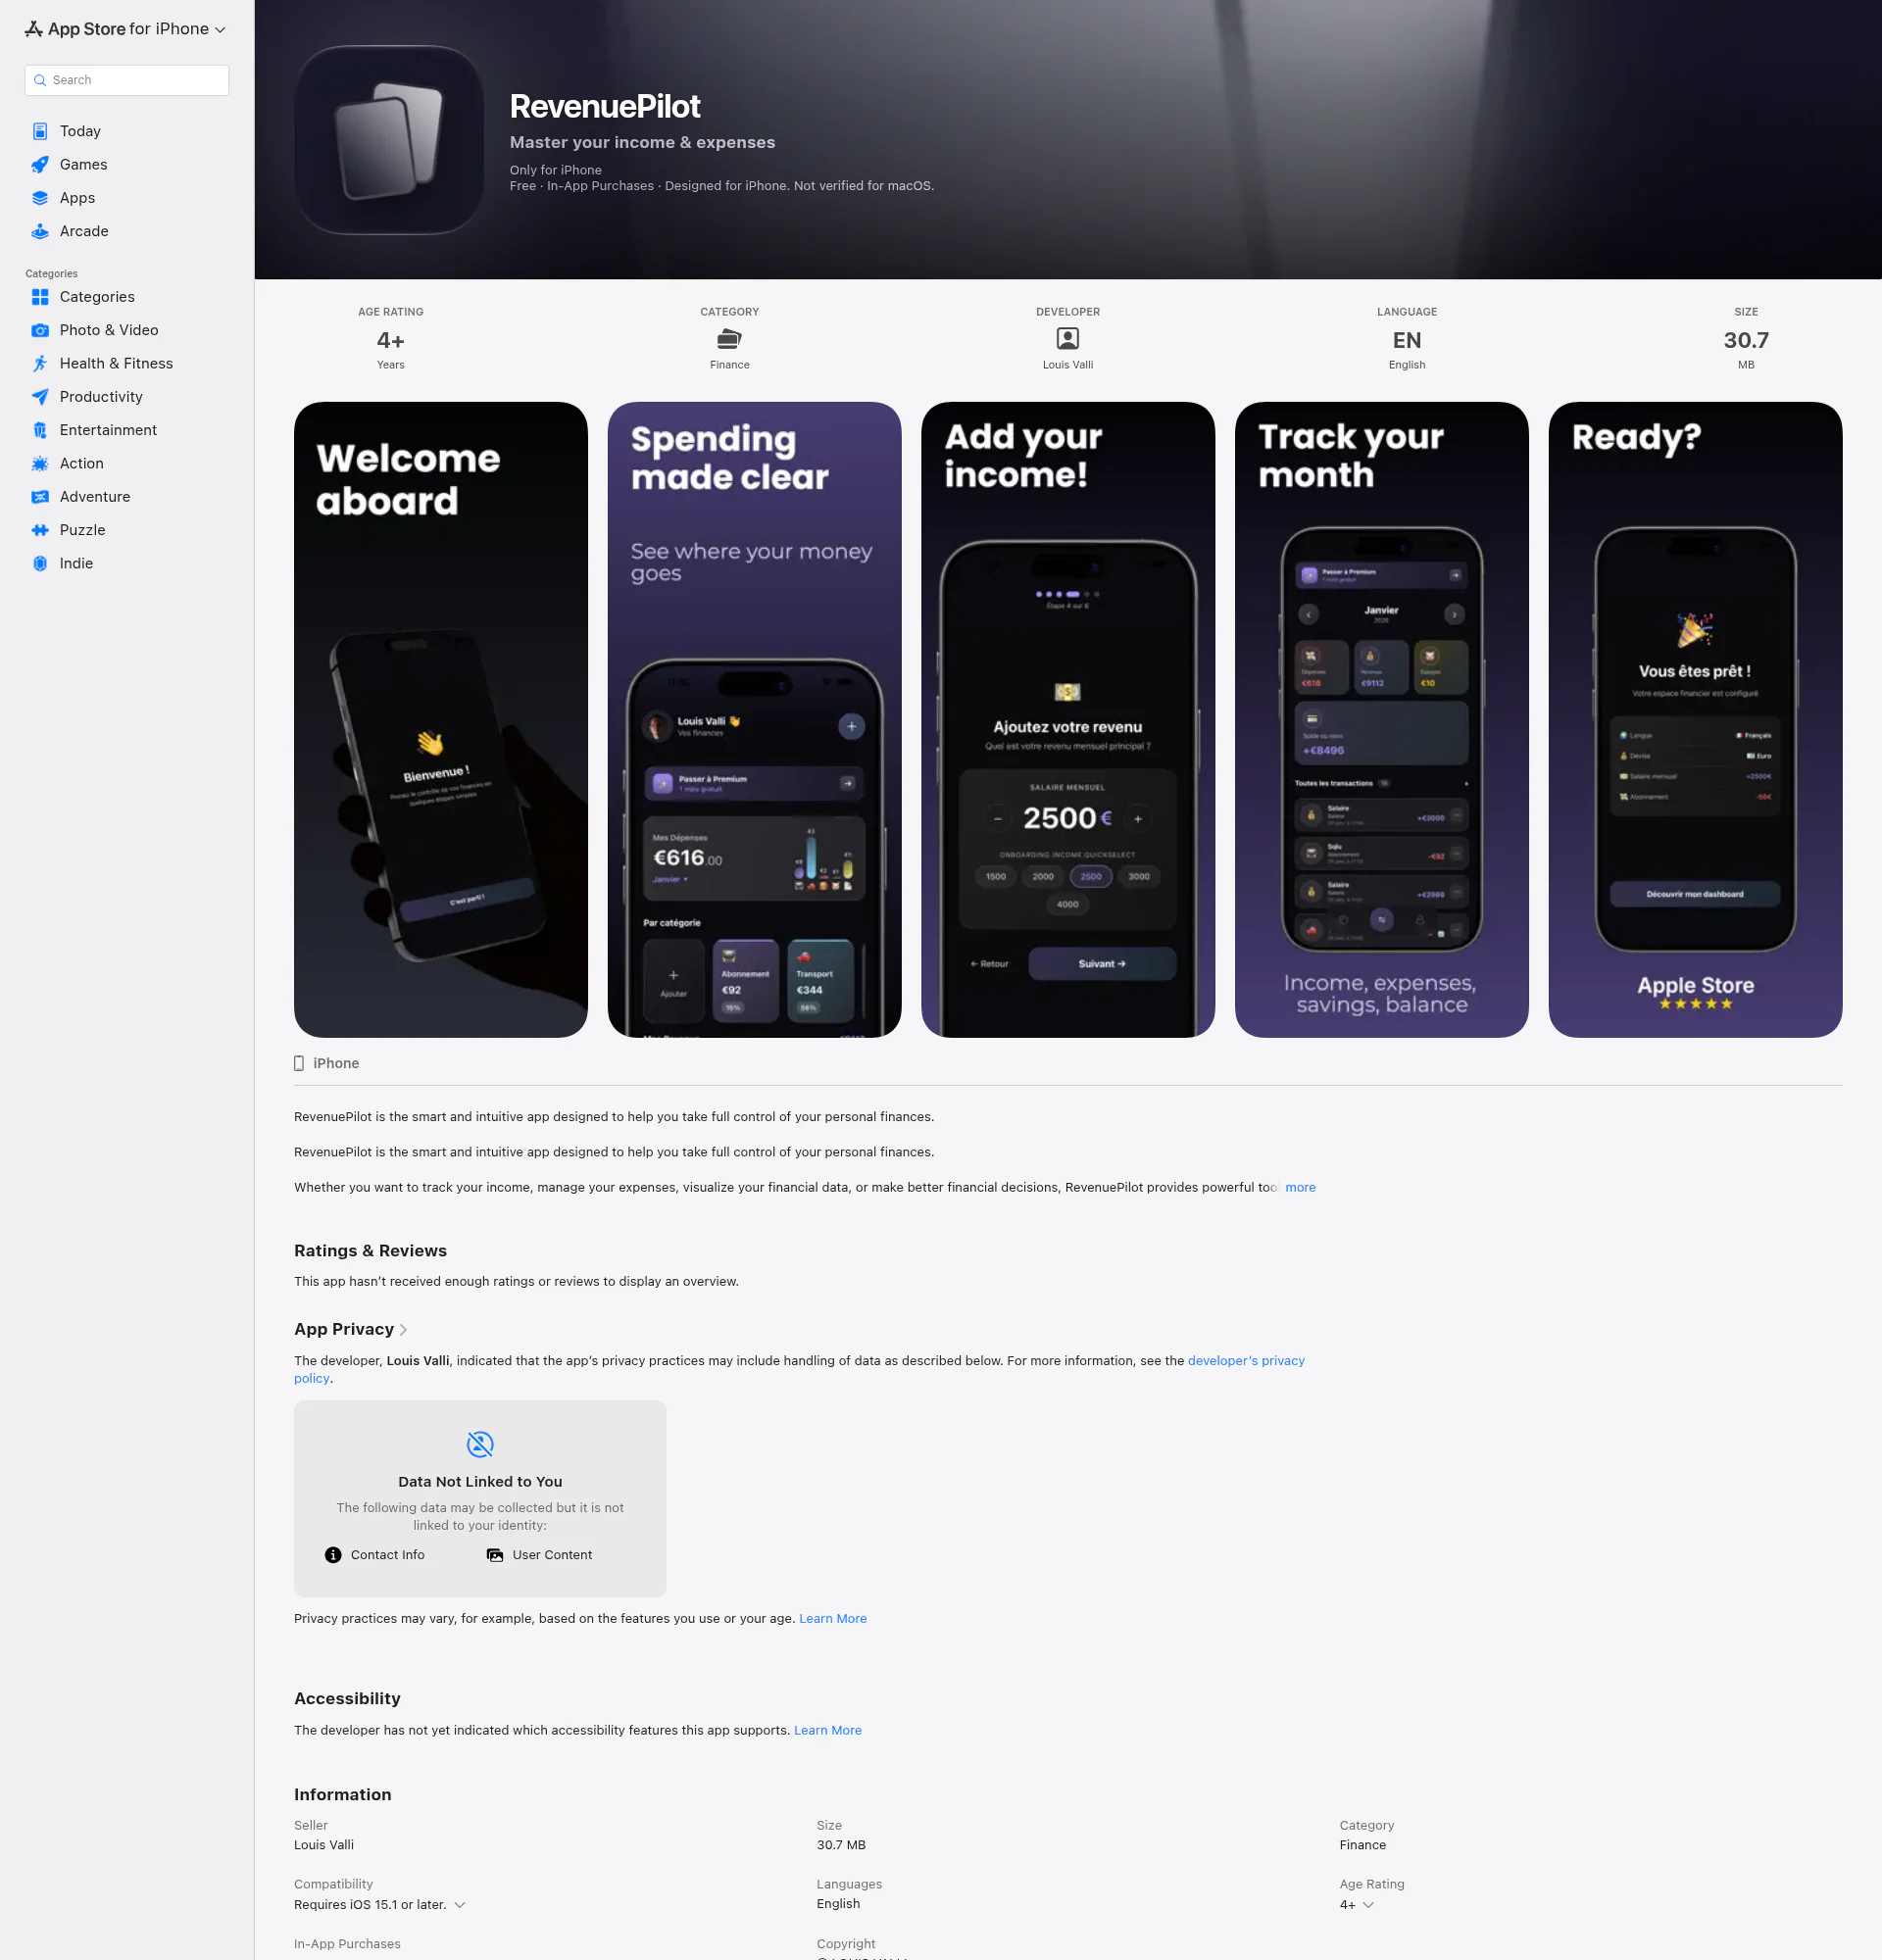
Task: Select the Productivity paper-plane icon
Action: tap(40, 397)
